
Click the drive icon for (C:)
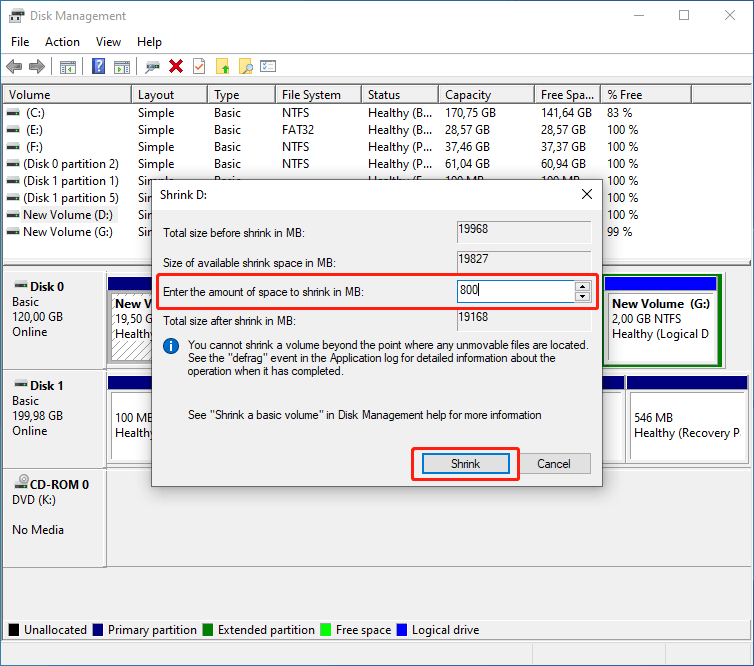pyautogui.click(x=13, y=113)
